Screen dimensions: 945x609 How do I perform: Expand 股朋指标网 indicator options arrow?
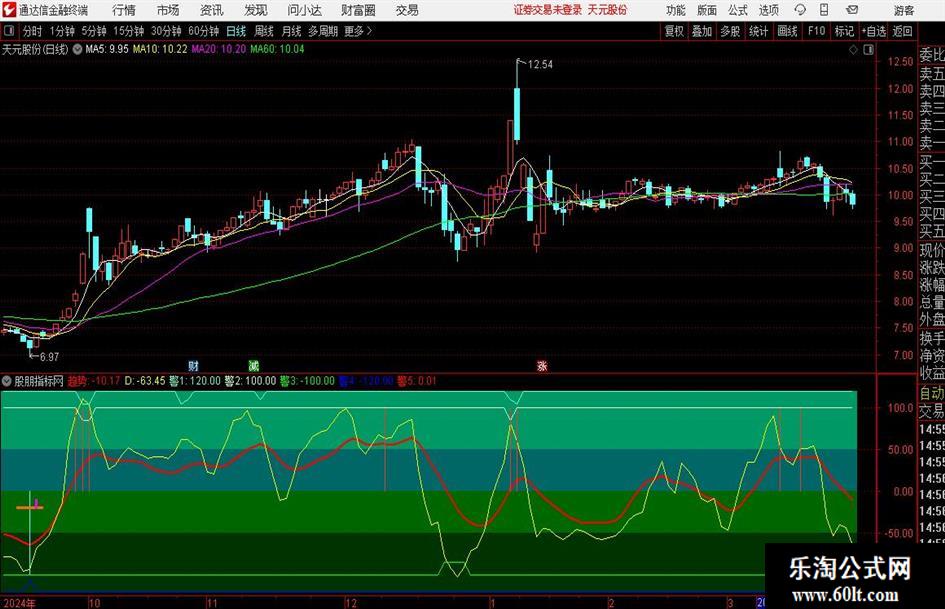(x=9, y=381)
